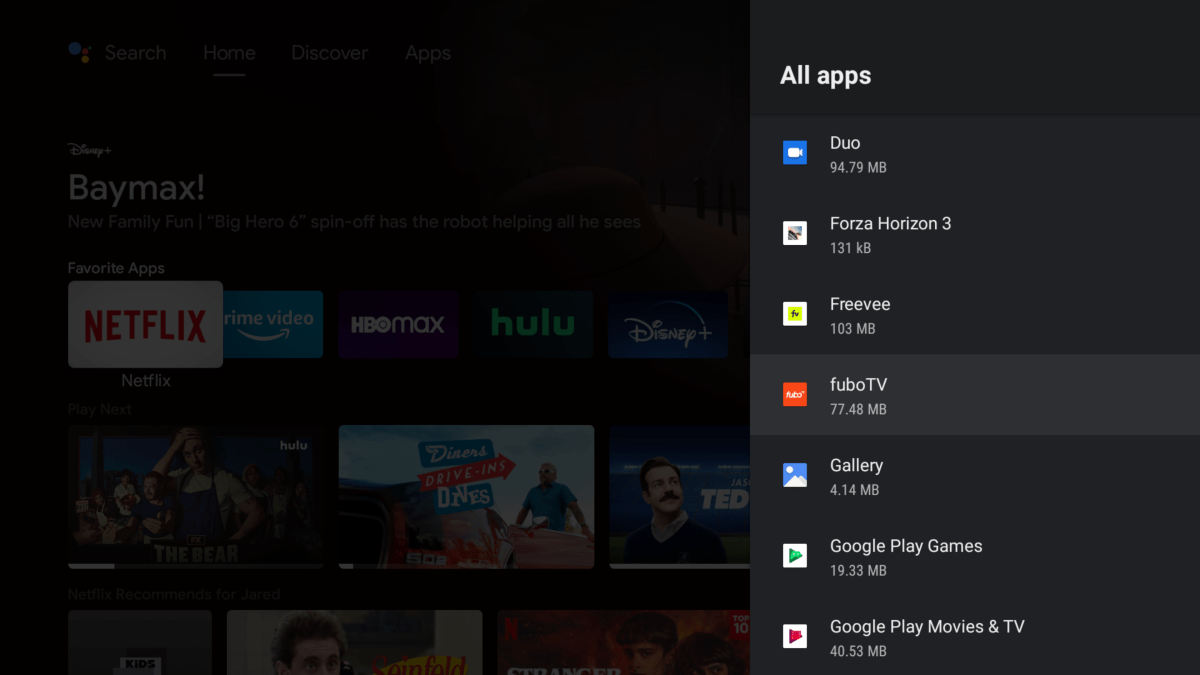Click the Google Play Movies & TV icon

pos(795,636)
